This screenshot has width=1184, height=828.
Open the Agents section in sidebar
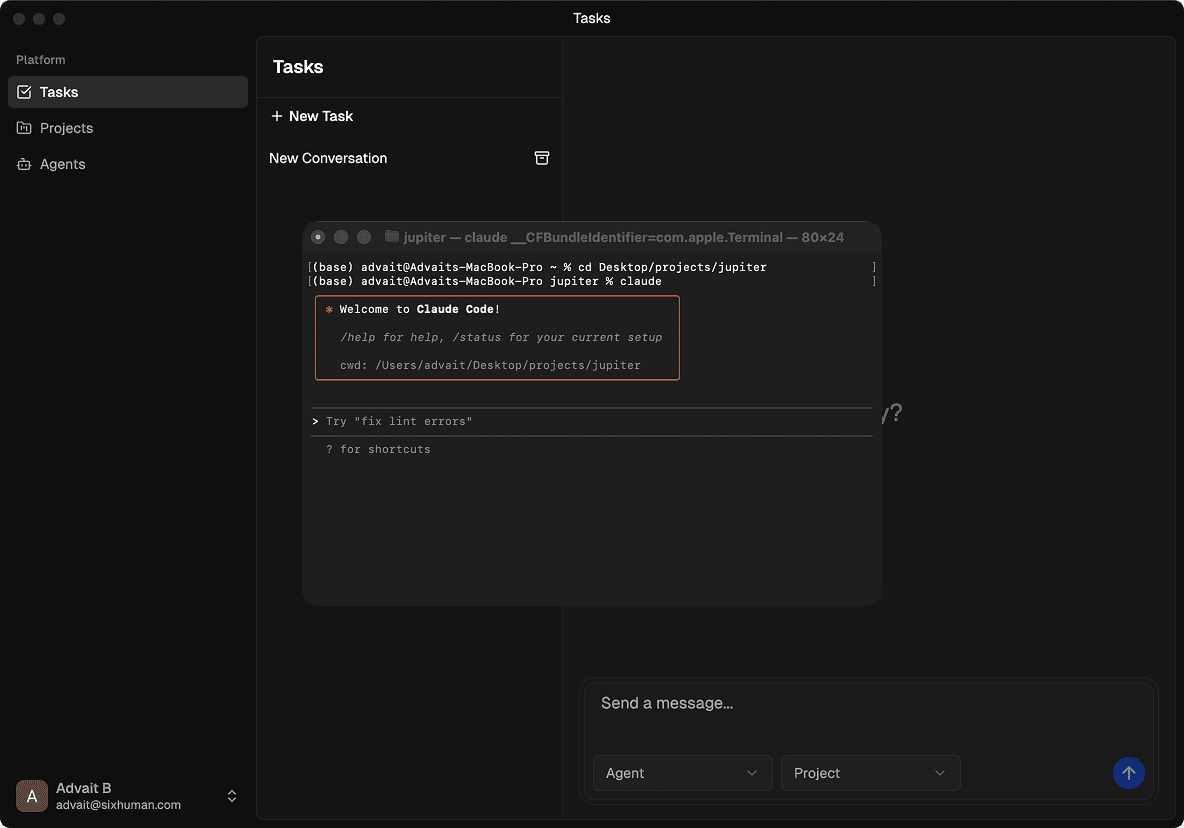[128, 165]
